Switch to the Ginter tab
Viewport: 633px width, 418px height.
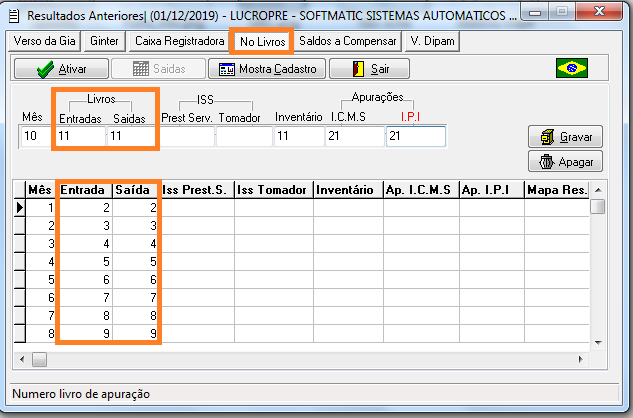(x=105, y=41)
